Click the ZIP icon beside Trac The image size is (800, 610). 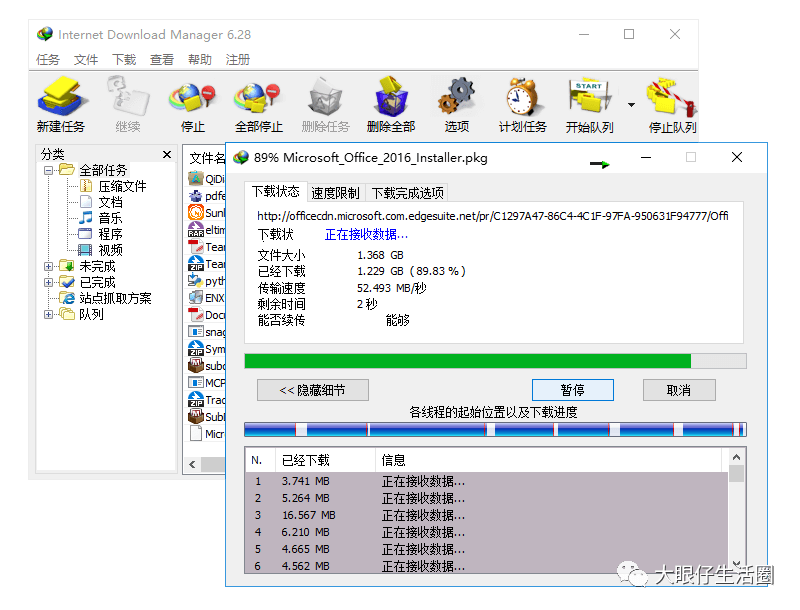196,399
